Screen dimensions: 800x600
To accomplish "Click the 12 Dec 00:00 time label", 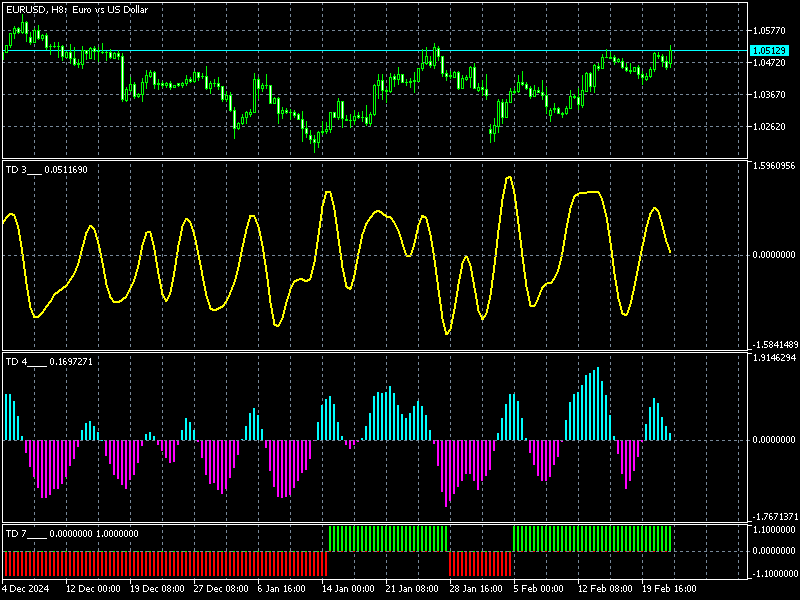I will click(93, 589).
